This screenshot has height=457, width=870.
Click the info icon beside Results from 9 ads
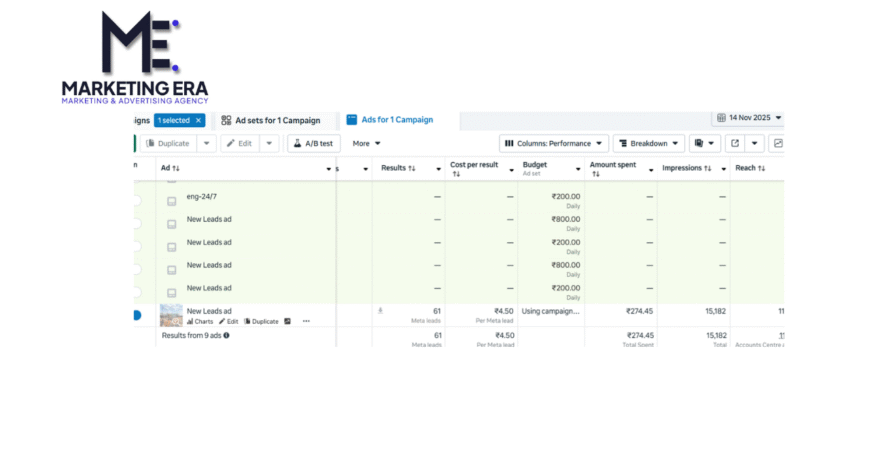pos(226,336)
